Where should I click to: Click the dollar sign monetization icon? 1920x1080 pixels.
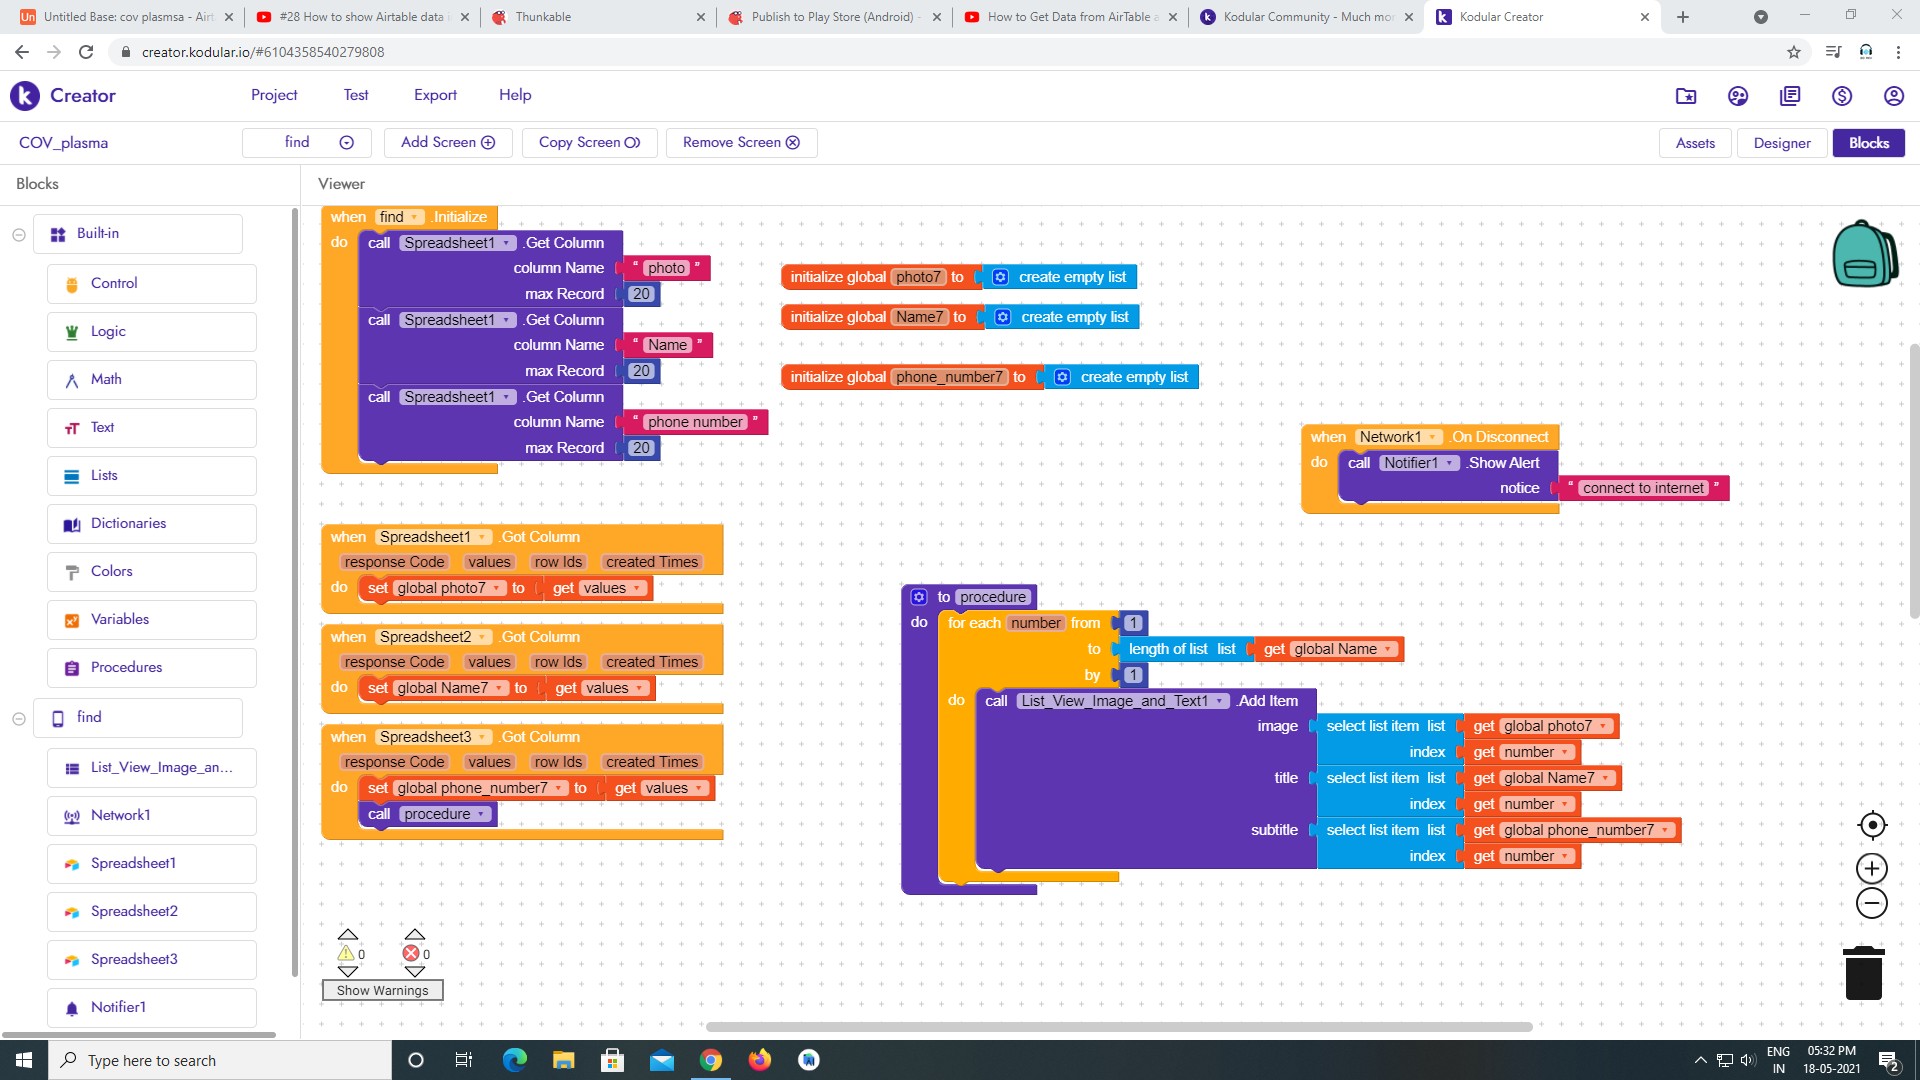[x=1842, y=96]
